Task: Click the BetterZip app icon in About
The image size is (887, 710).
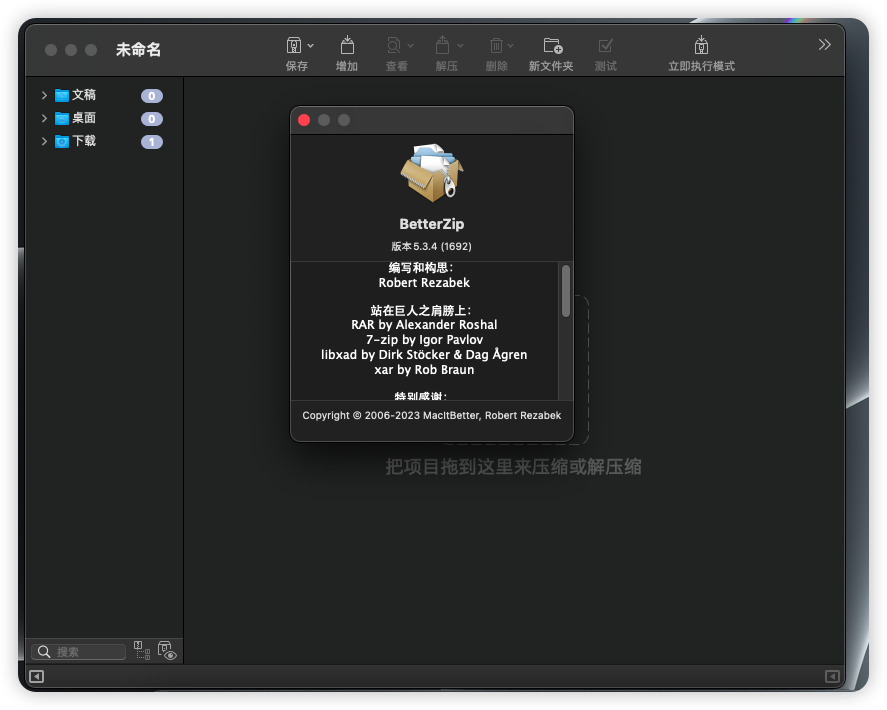Action: click(x=432, y=173)
